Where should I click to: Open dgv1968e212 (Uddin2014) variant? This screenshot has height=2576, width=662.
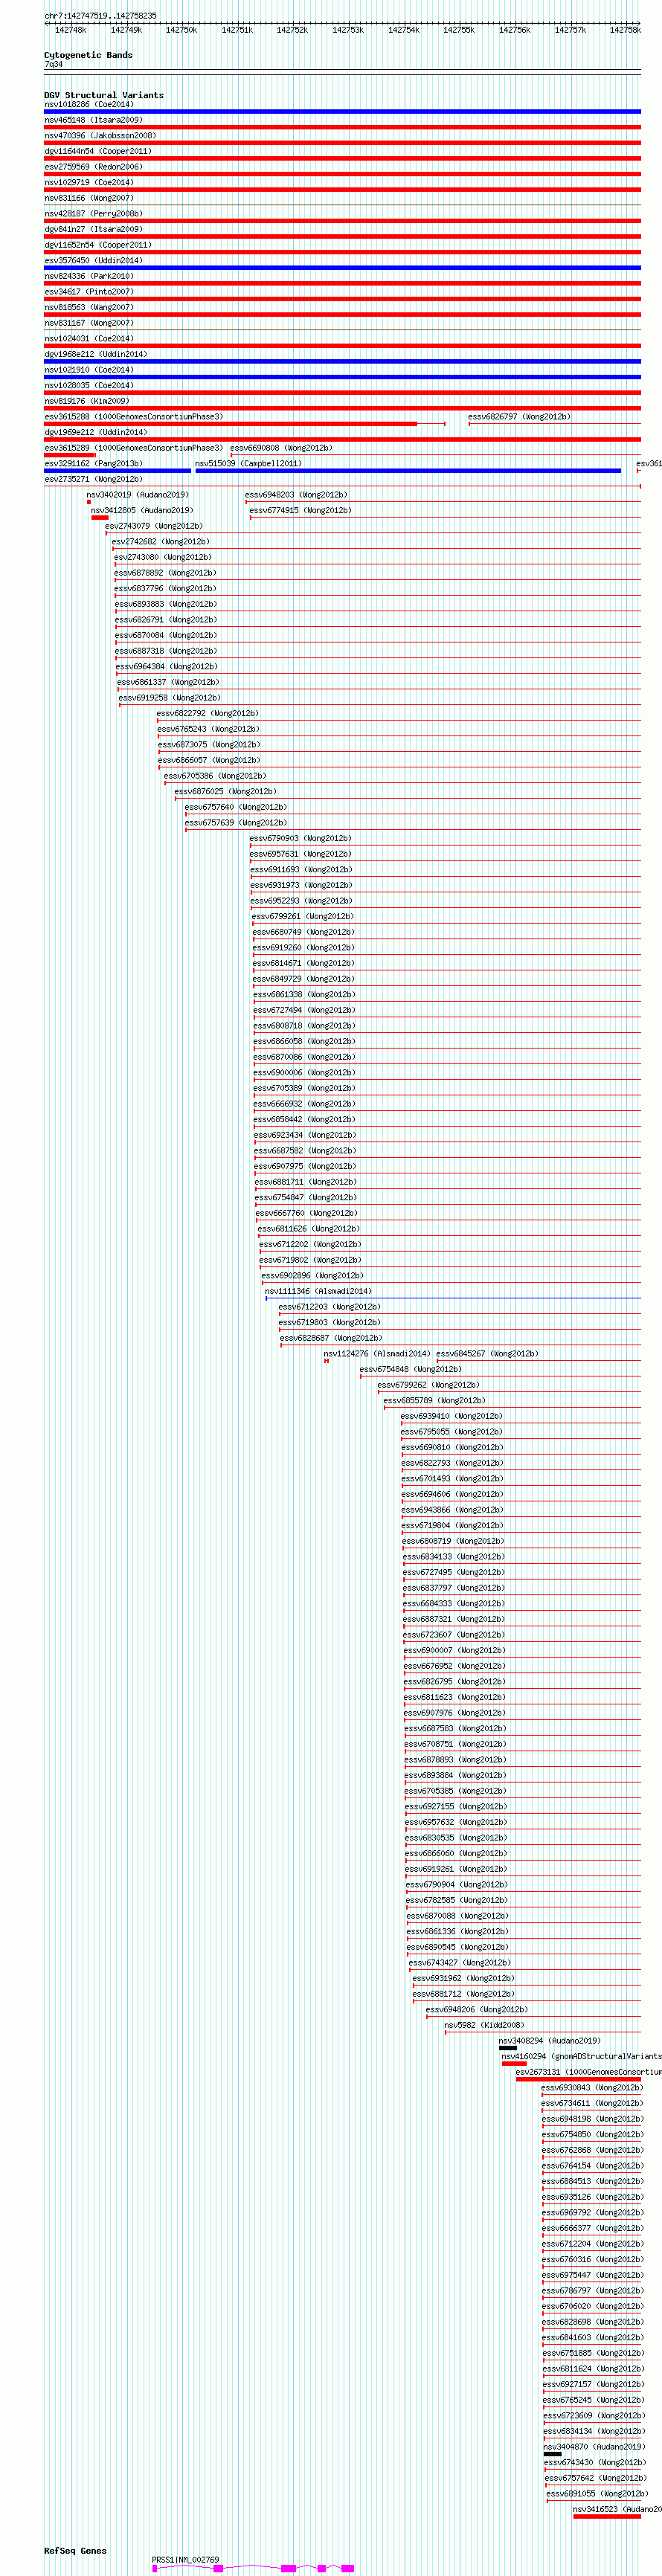point(96,354)
